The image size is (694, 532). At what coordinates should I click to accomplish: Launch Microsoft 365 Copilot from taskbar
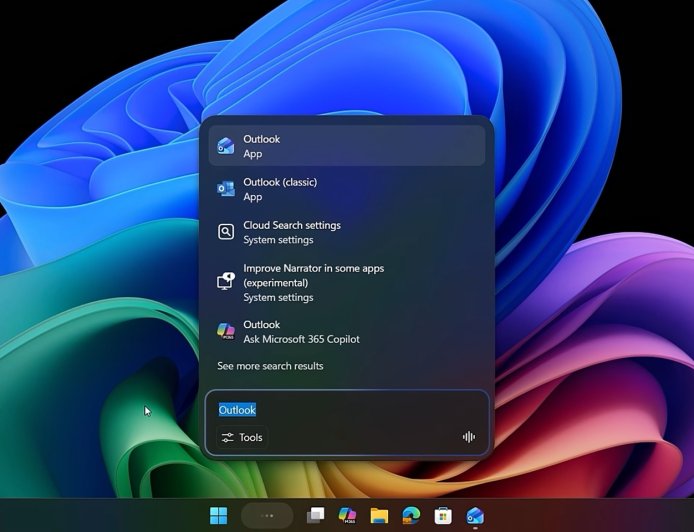[347, 515]
